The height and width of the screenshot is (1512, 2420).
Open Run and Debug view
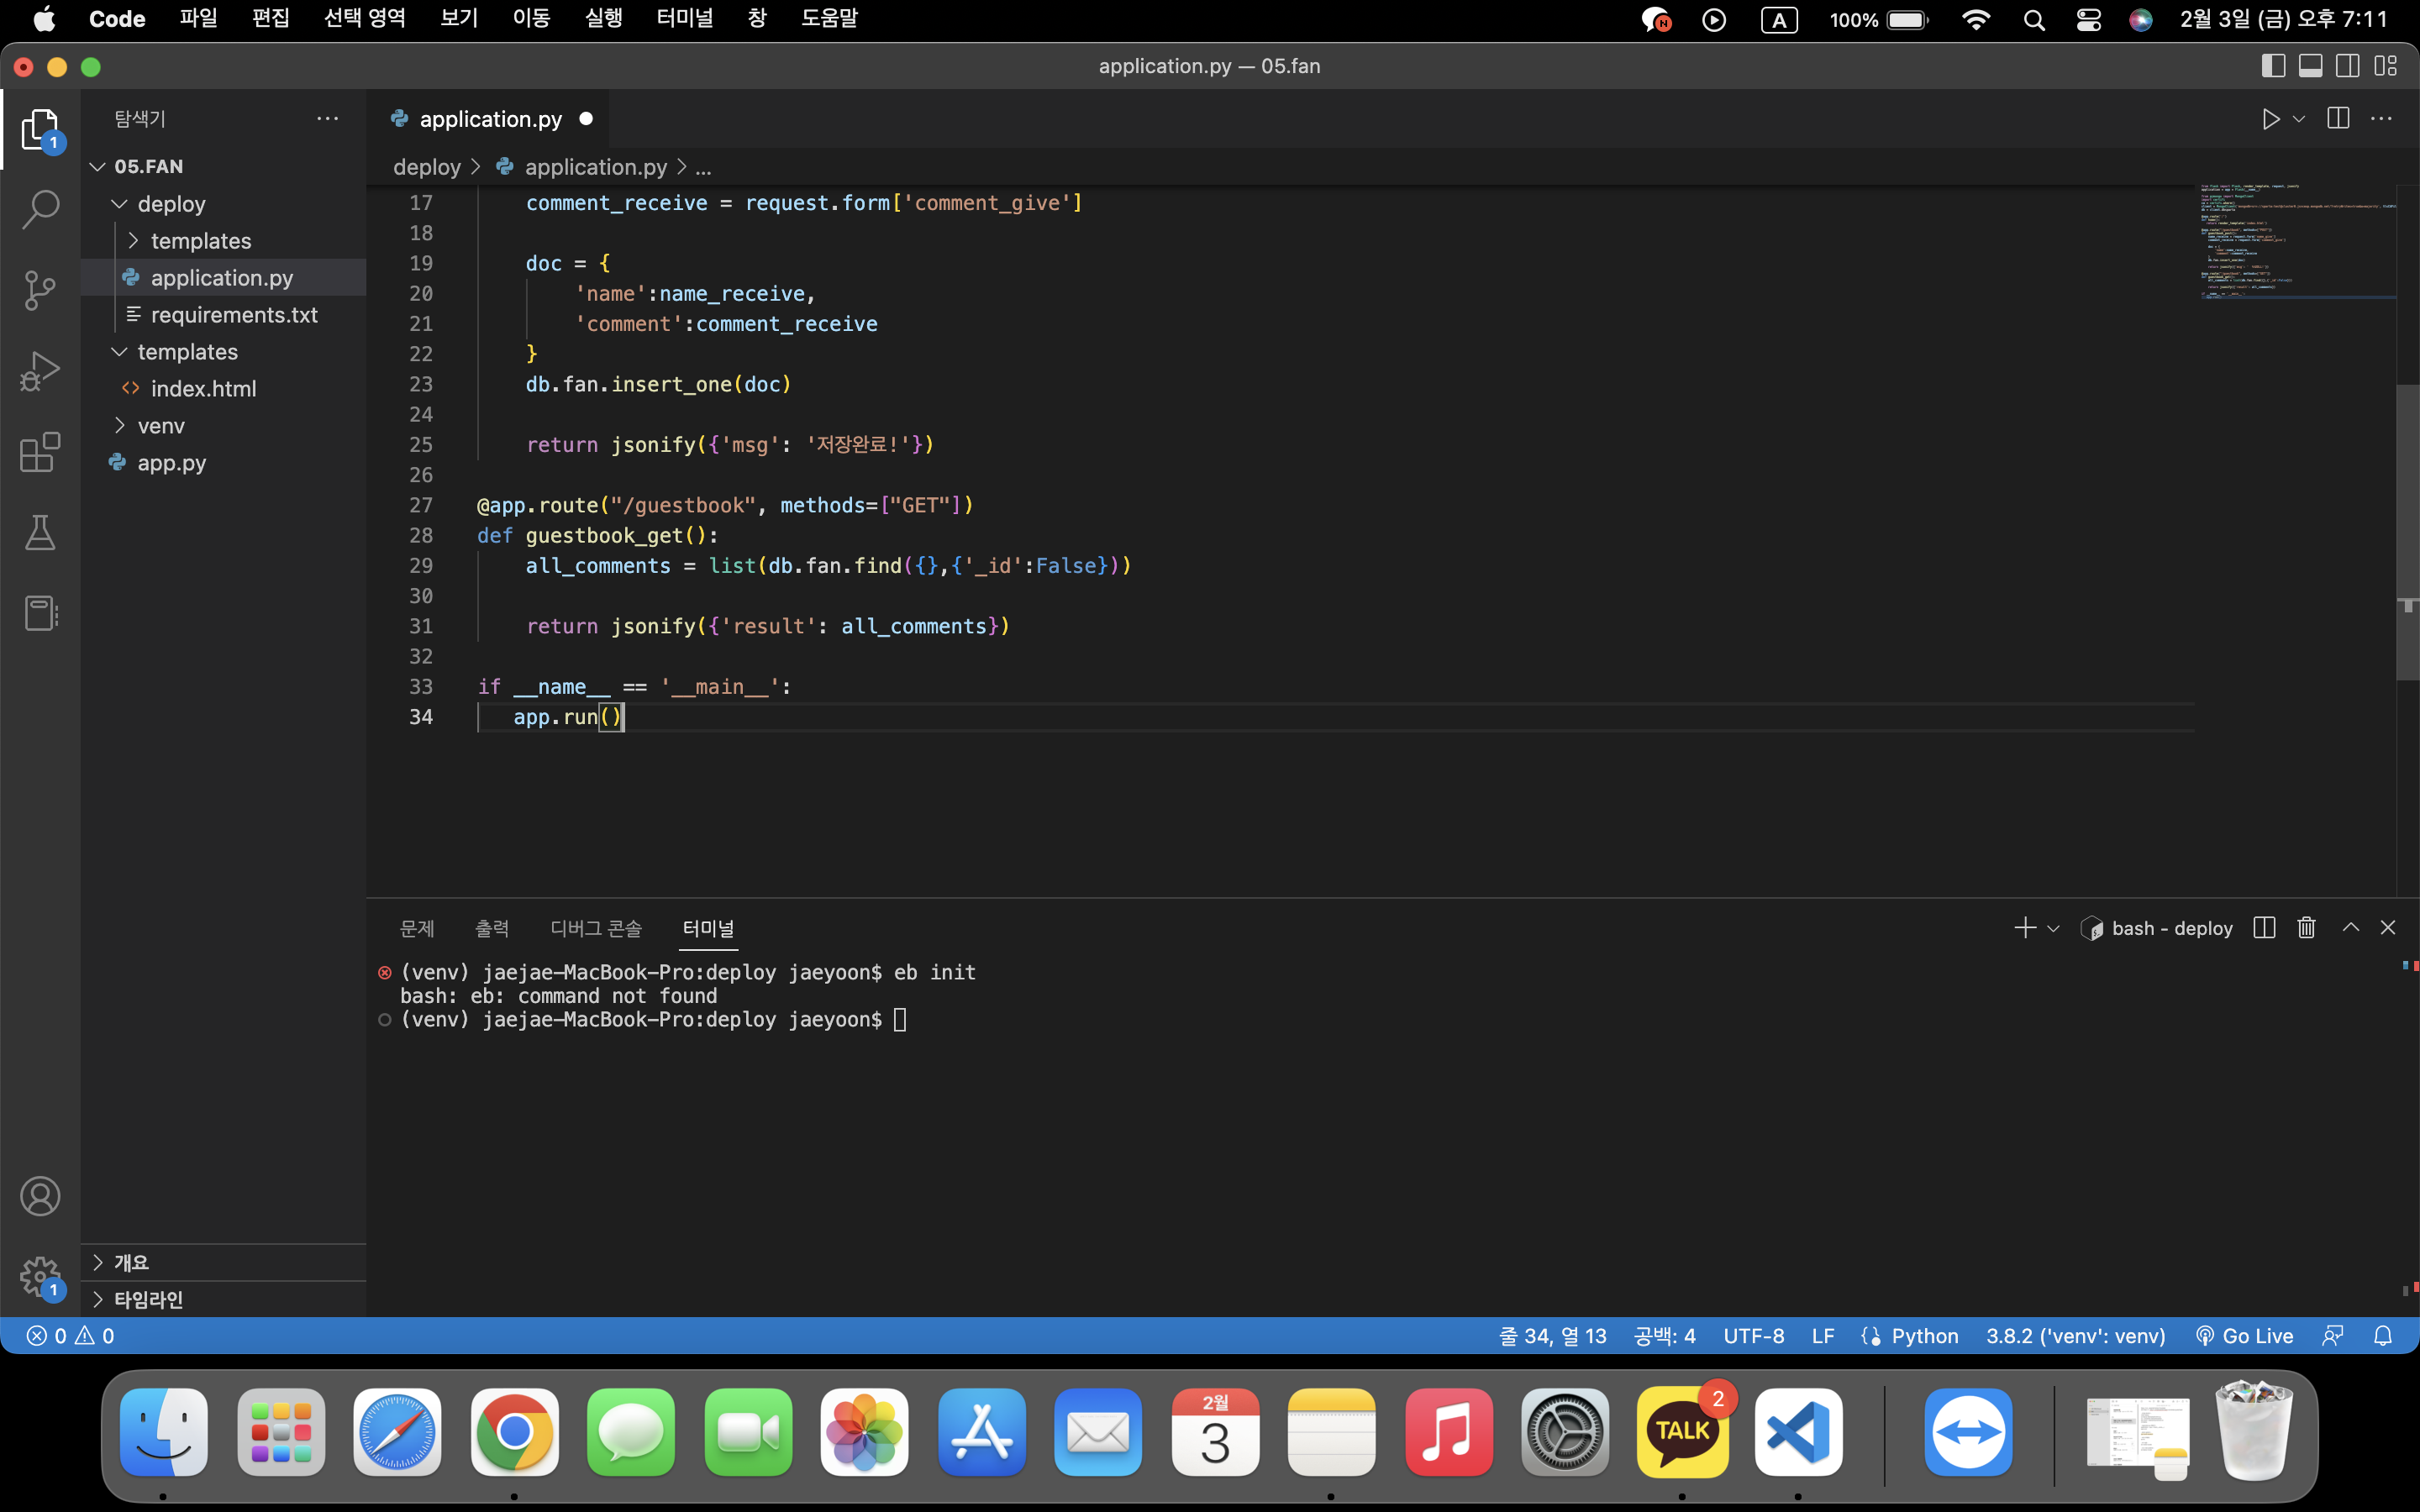pos(40,371)
